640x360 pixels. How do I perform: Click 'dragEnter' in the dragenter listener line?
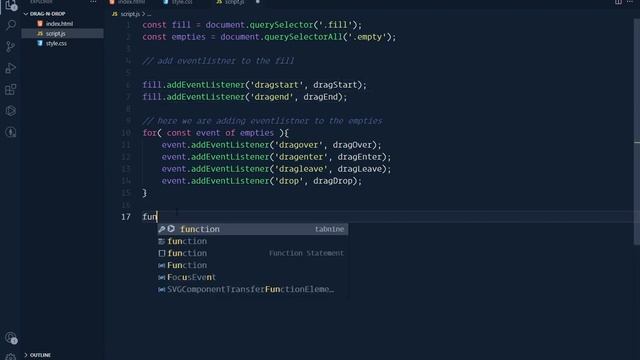(360, 157)
